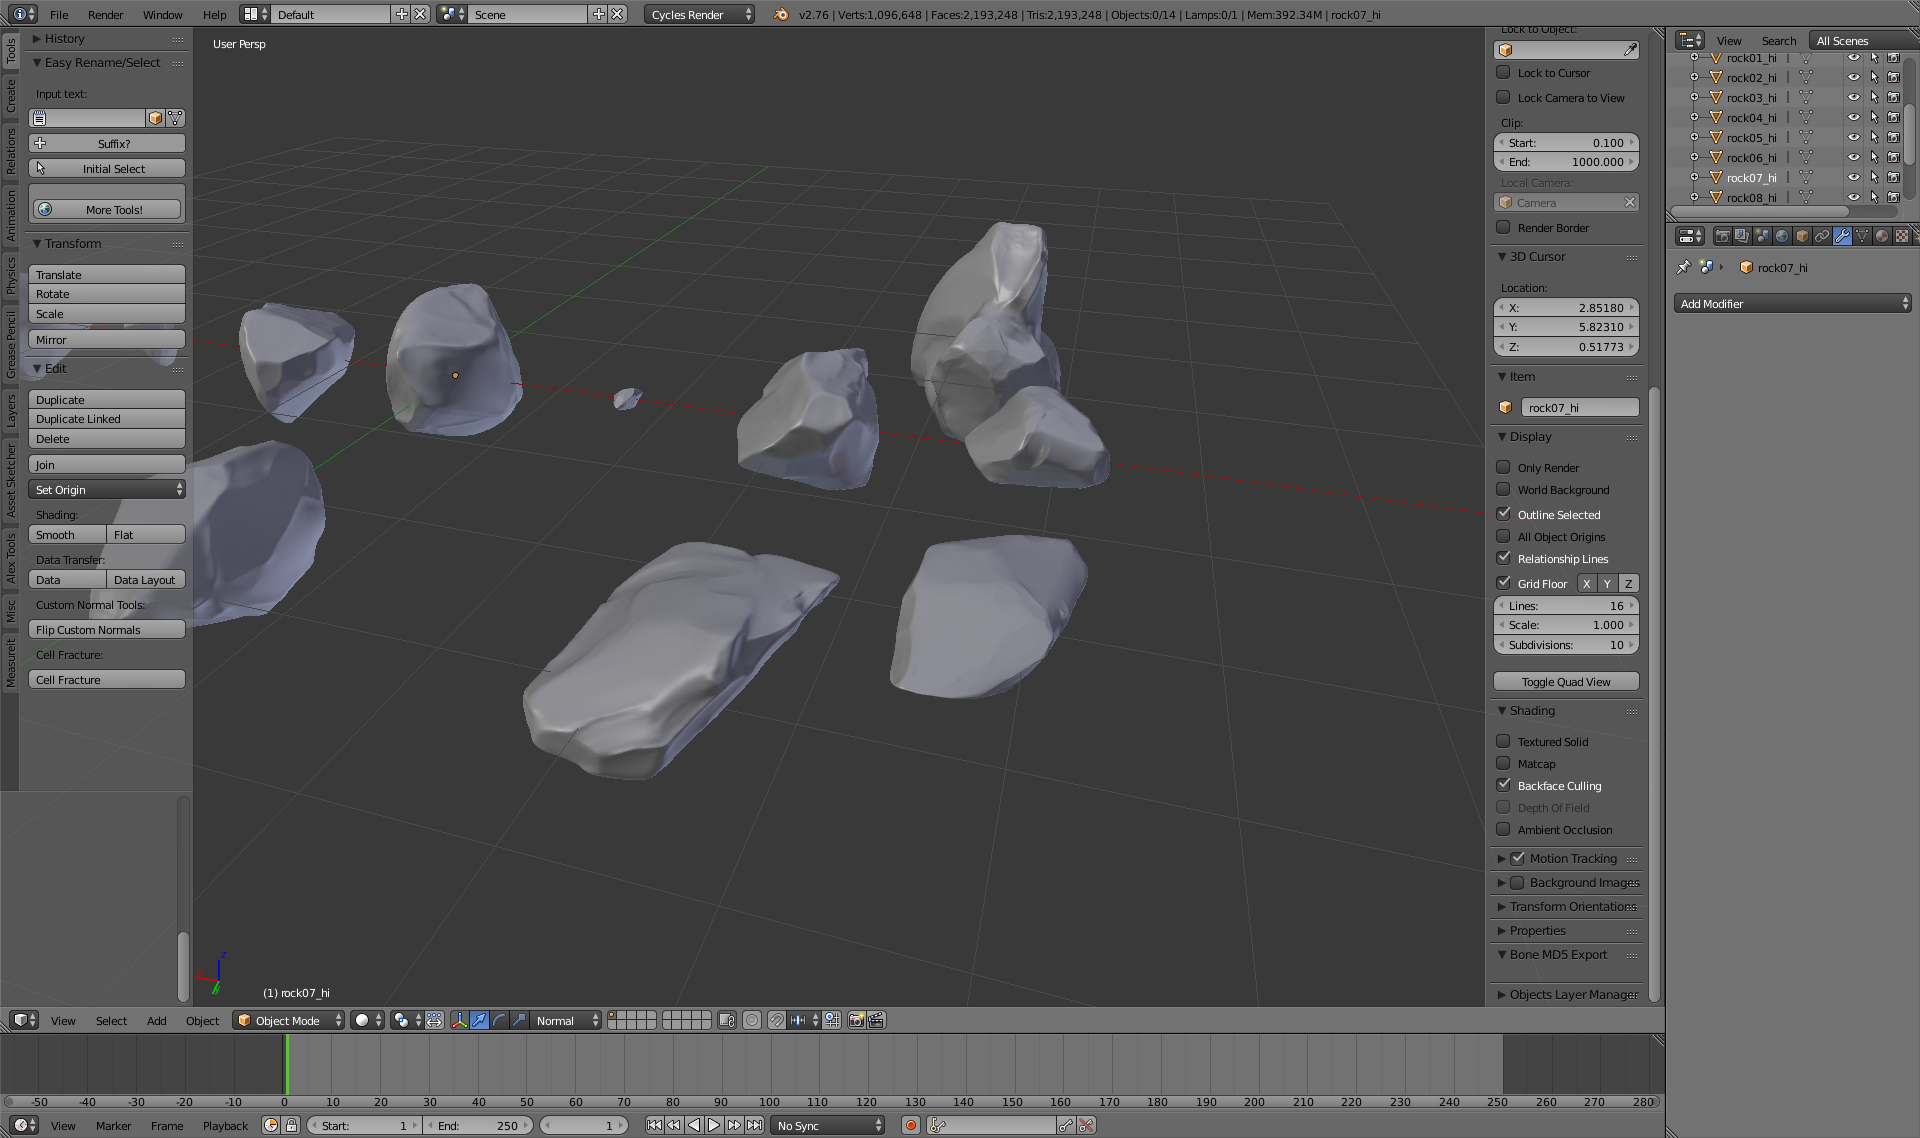Open the Add menu in 3D view header
The width and height of the screenshot is (1920, 1138).
tap(156, 1021)
